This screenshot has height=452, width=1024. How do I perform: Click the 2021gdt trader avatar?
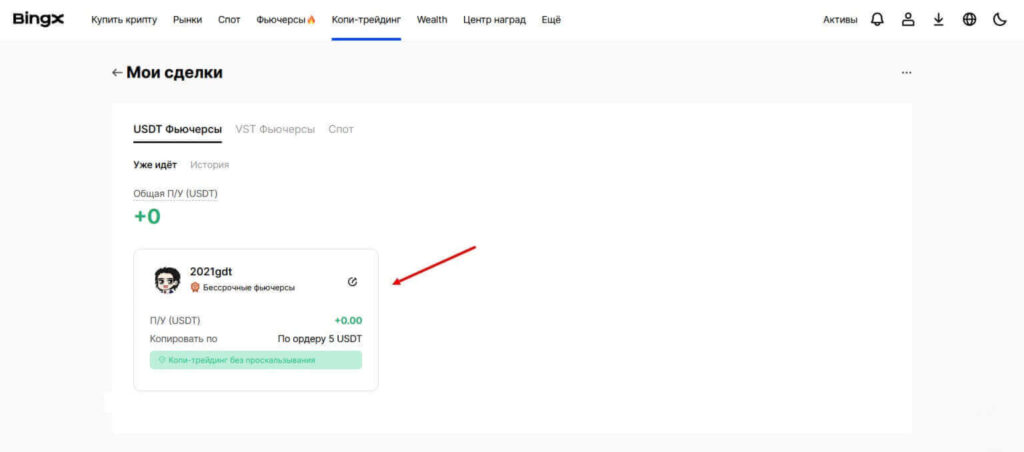coord(167,280)
